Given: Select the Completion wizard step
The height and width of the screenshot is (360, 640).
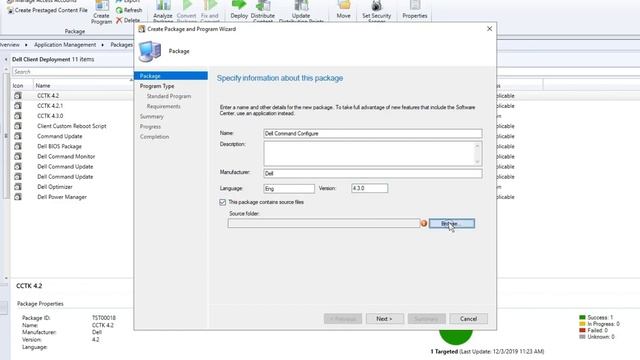Looking at the screenshot, I should point(154,137).
